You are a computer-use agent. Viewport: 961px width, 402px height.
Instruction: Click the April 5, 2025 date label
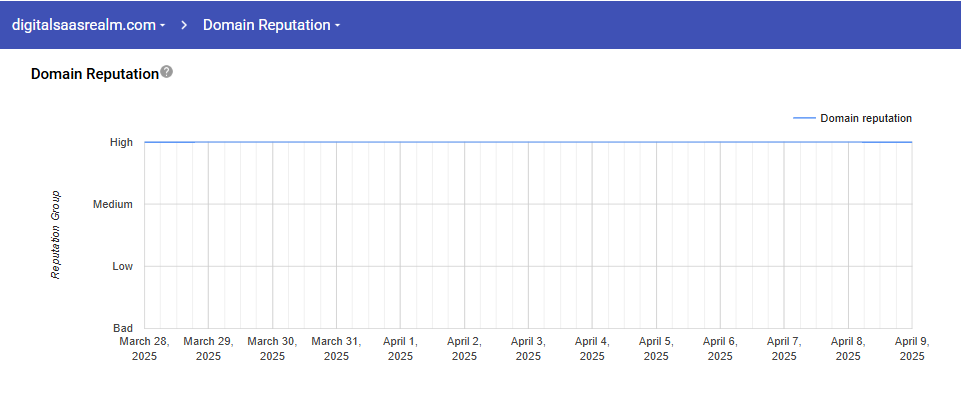[x=656, y=348]
